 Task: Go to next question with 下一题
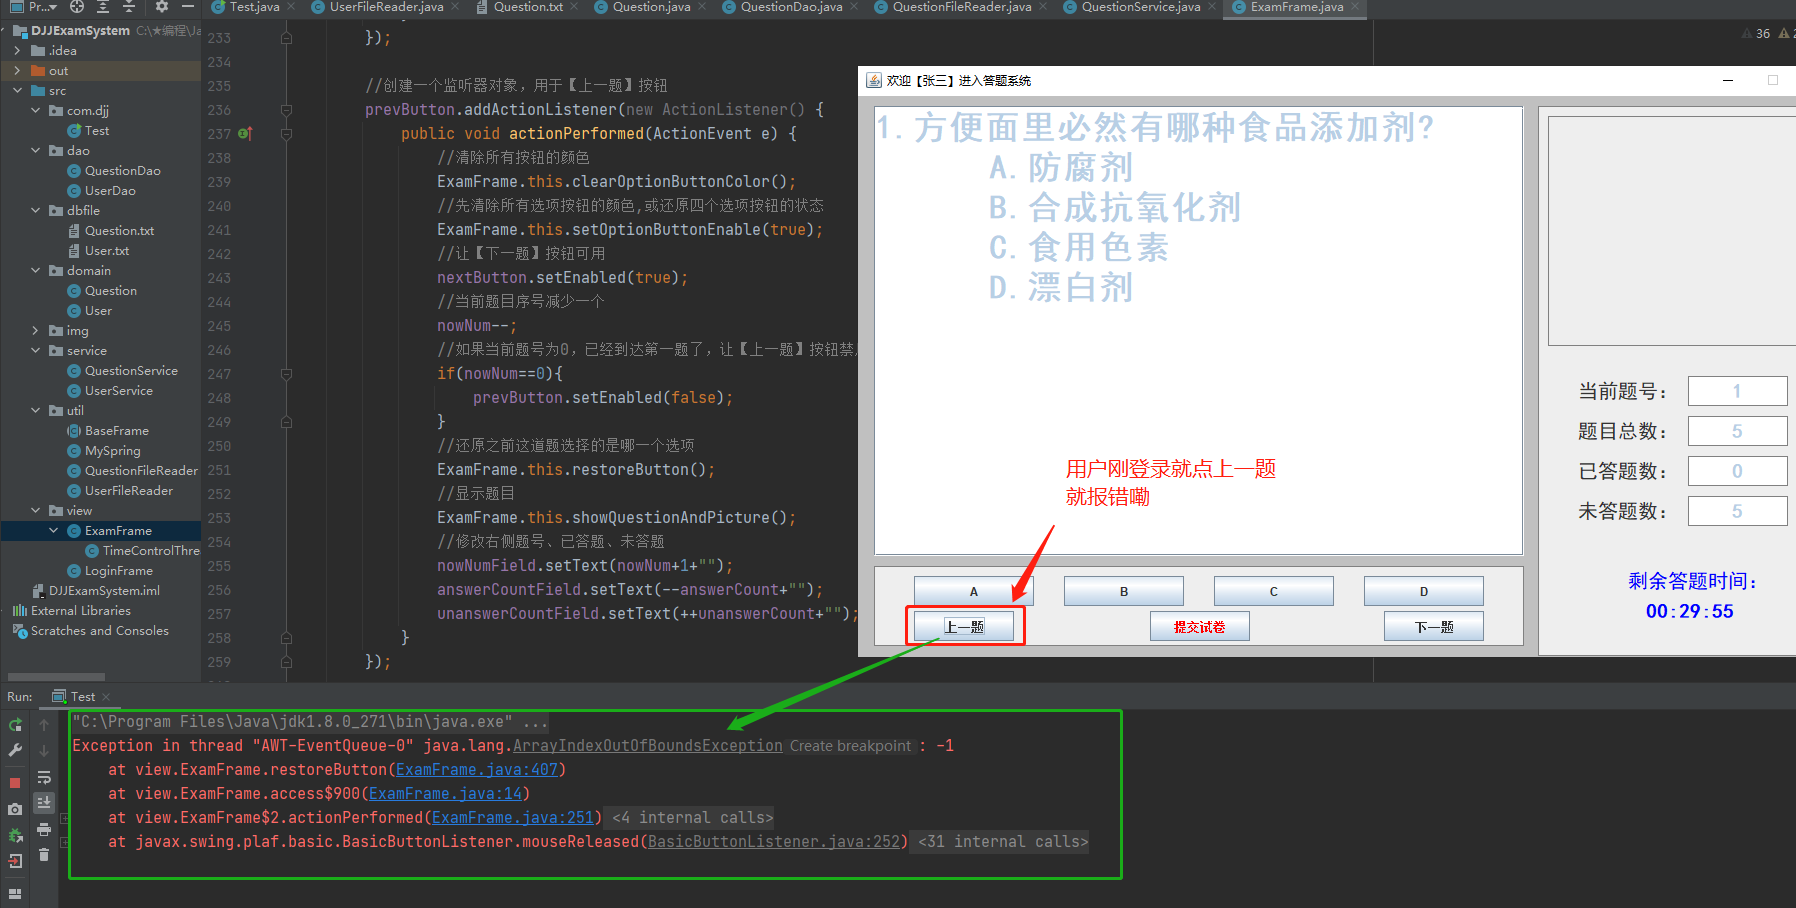tap(1434, 627)
